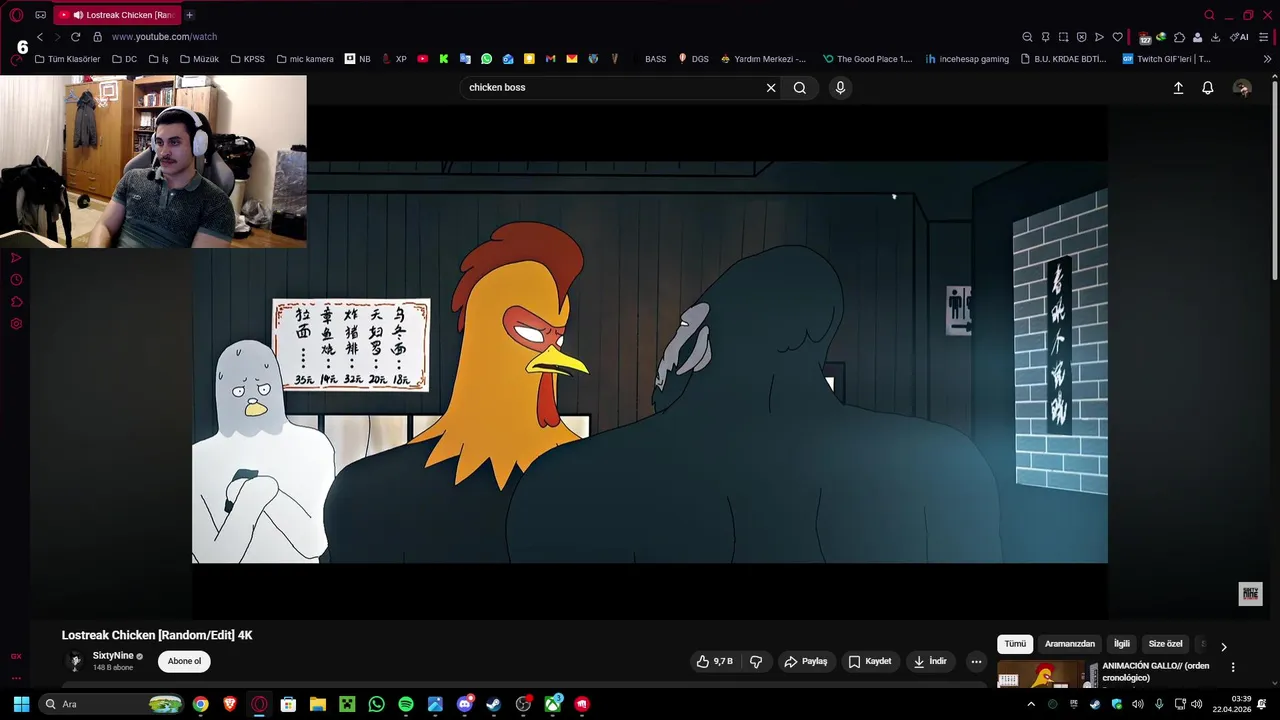Screen dimensions: 1280x720
Task: Open a new browser tab with plus
Action: click(x=189, y=15)
